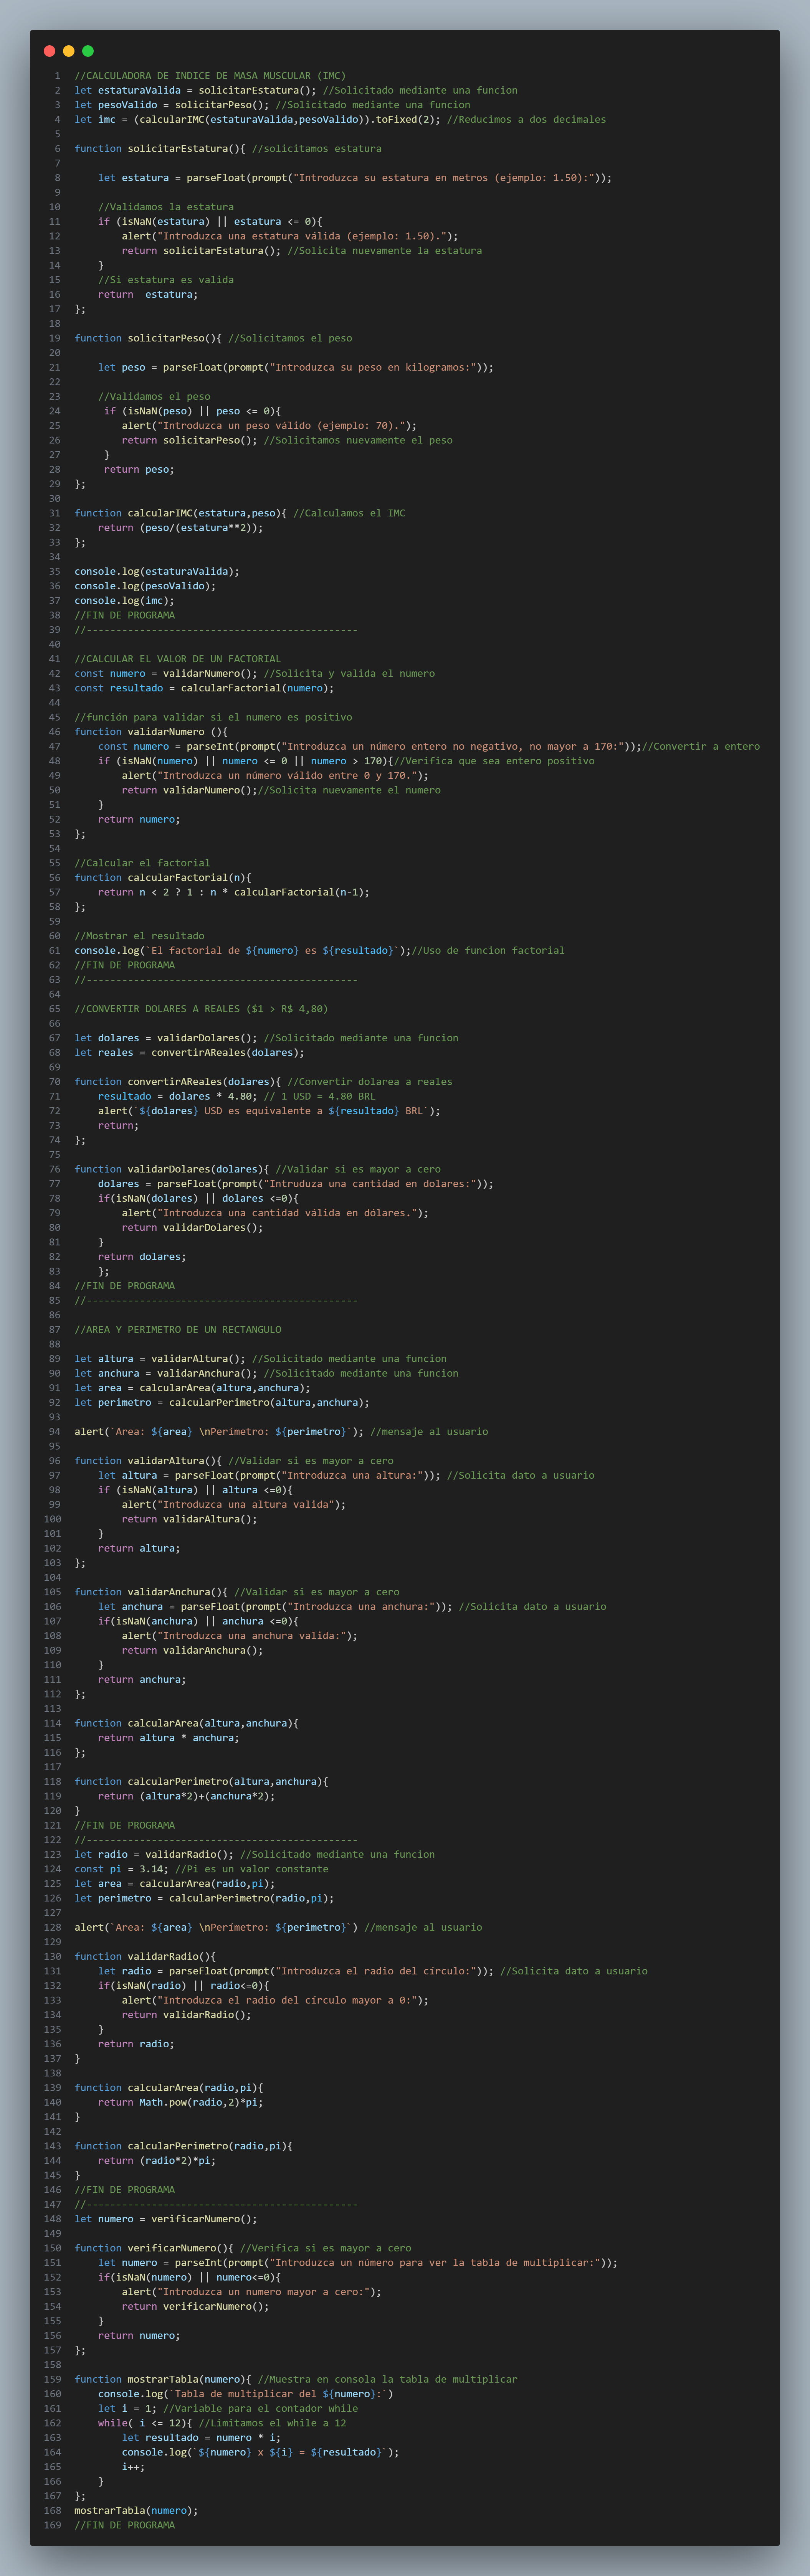Select the comment 'CALCULADORA DE INDICE DE MASA MUSCULAR'

coord(210,76)
